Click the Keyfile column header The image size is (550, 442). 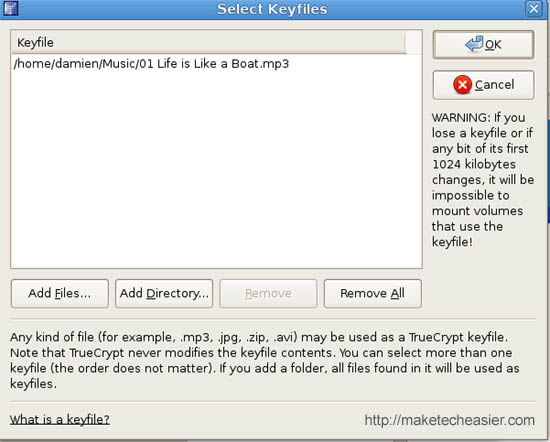coord(209,42)
